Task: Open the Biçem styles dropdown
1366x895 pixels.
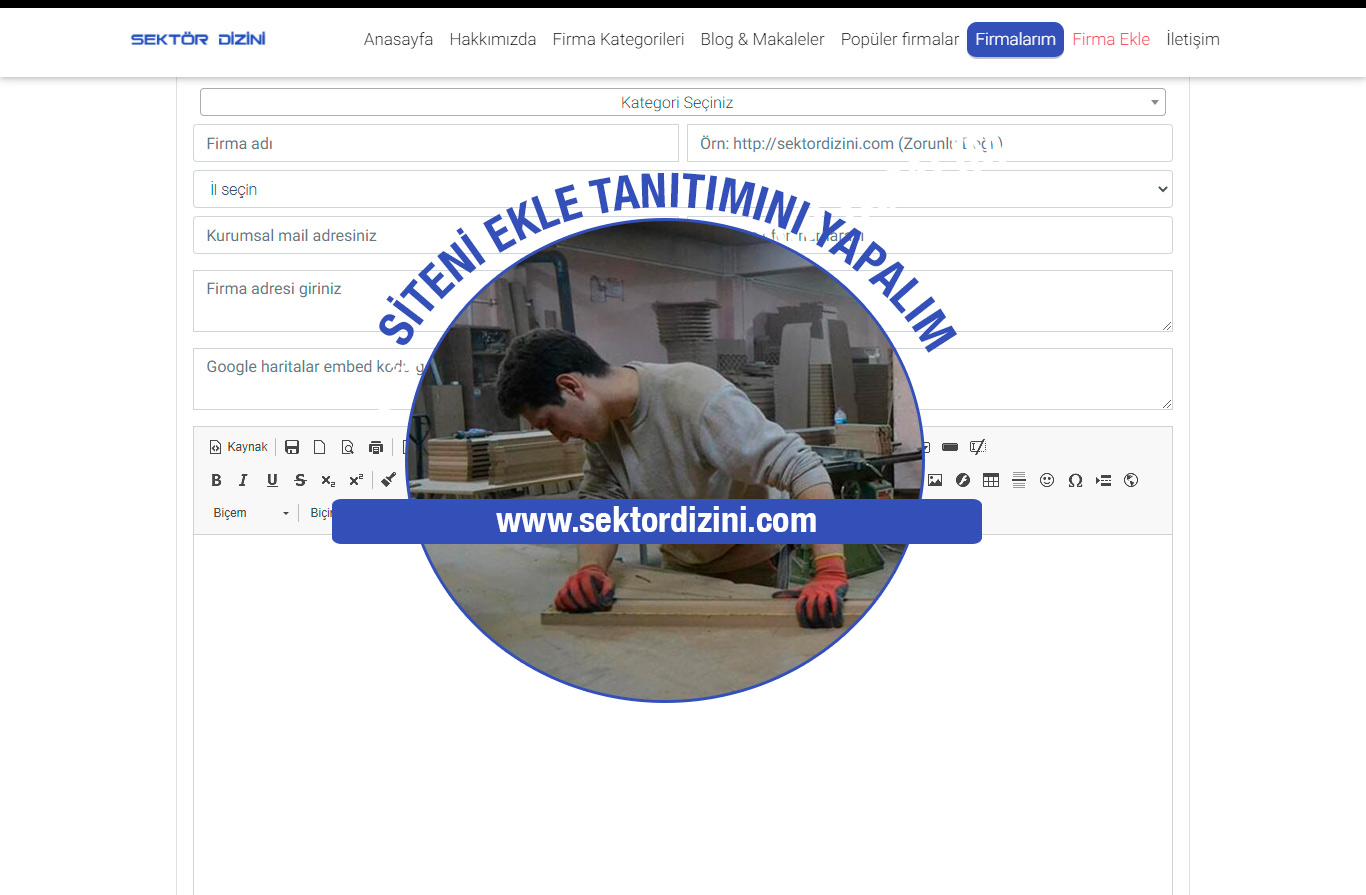Action: pyautogui.click(x=250, y=513)
